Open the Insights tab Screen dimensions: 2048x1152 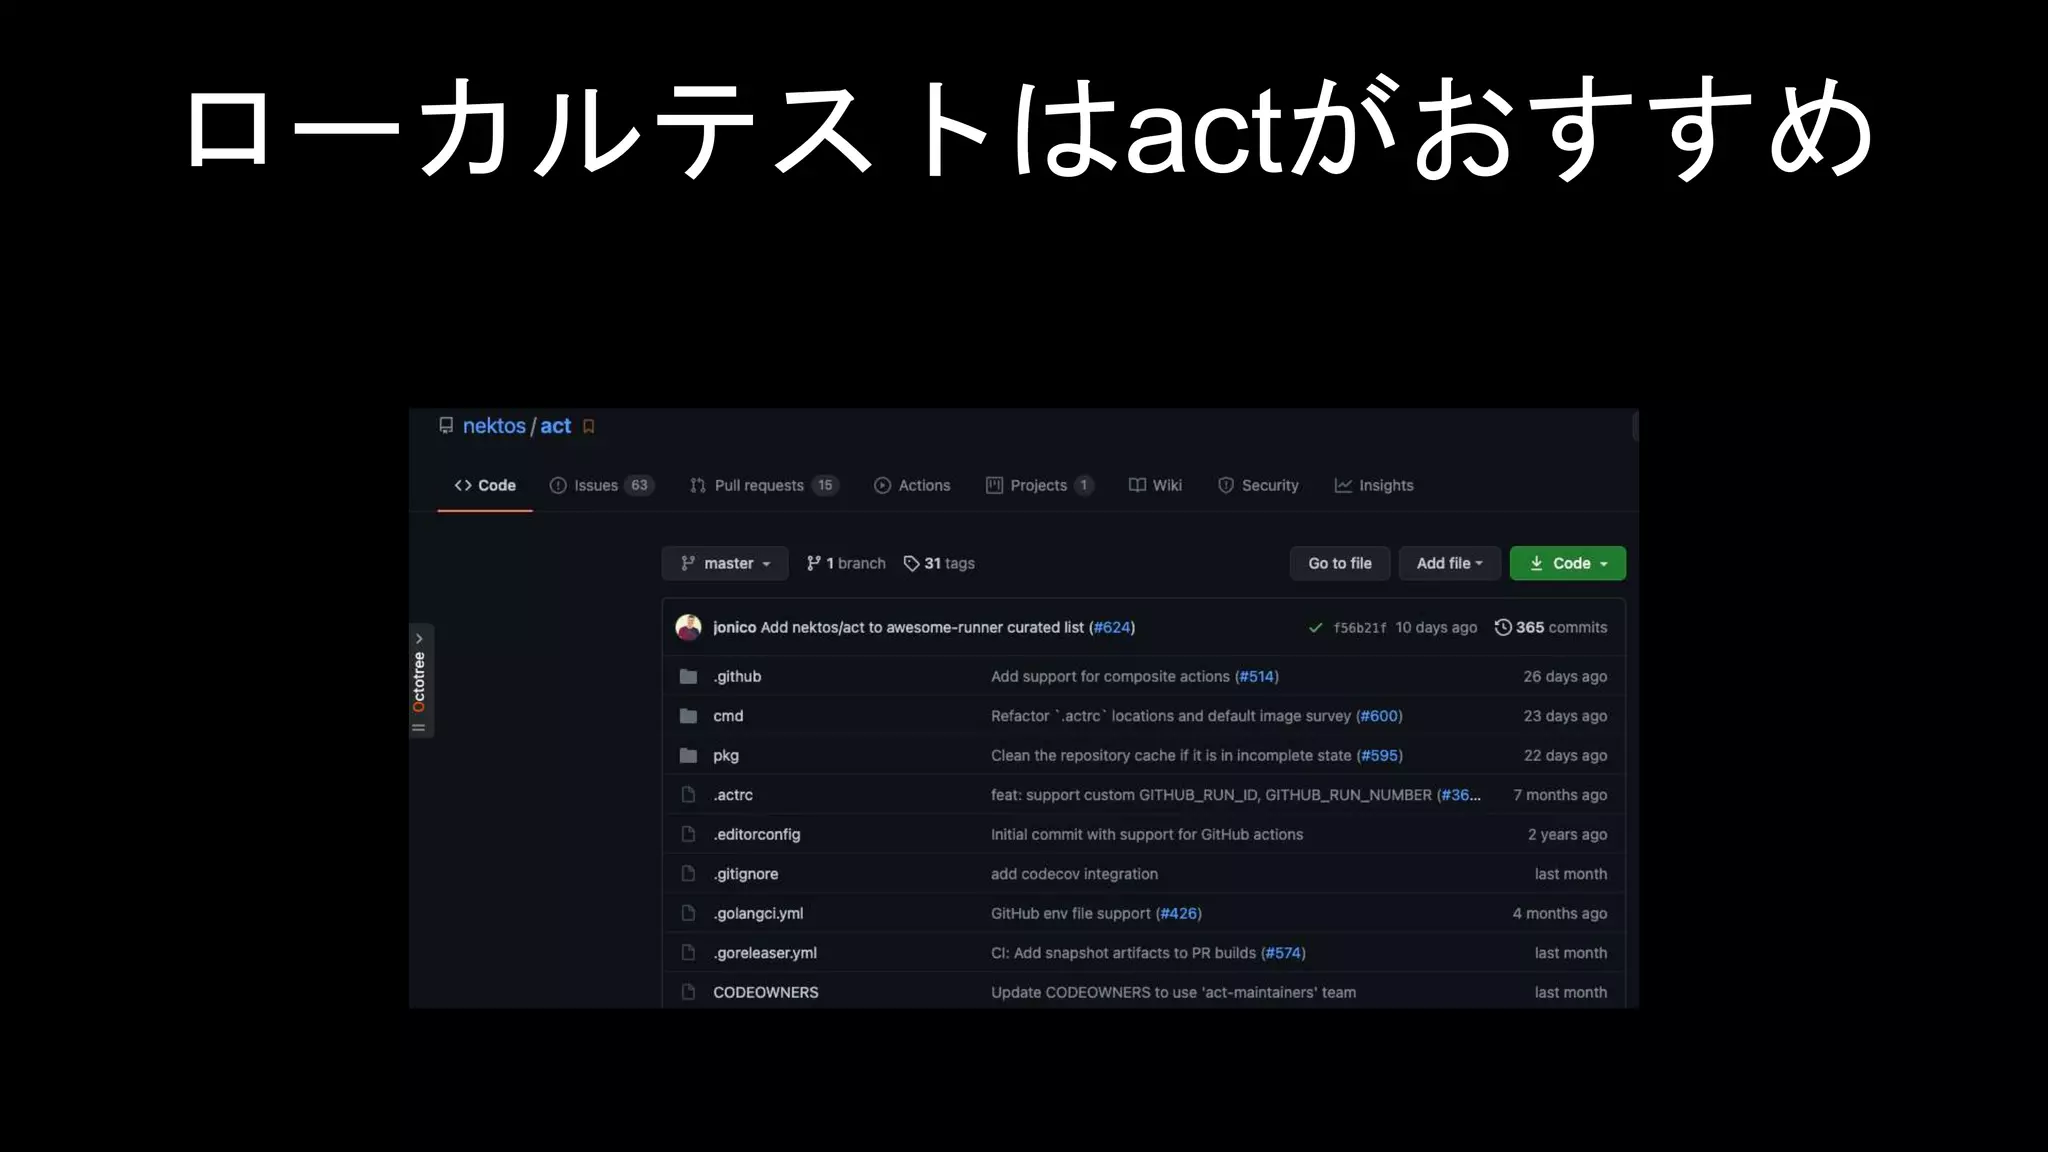point(1374,485)
